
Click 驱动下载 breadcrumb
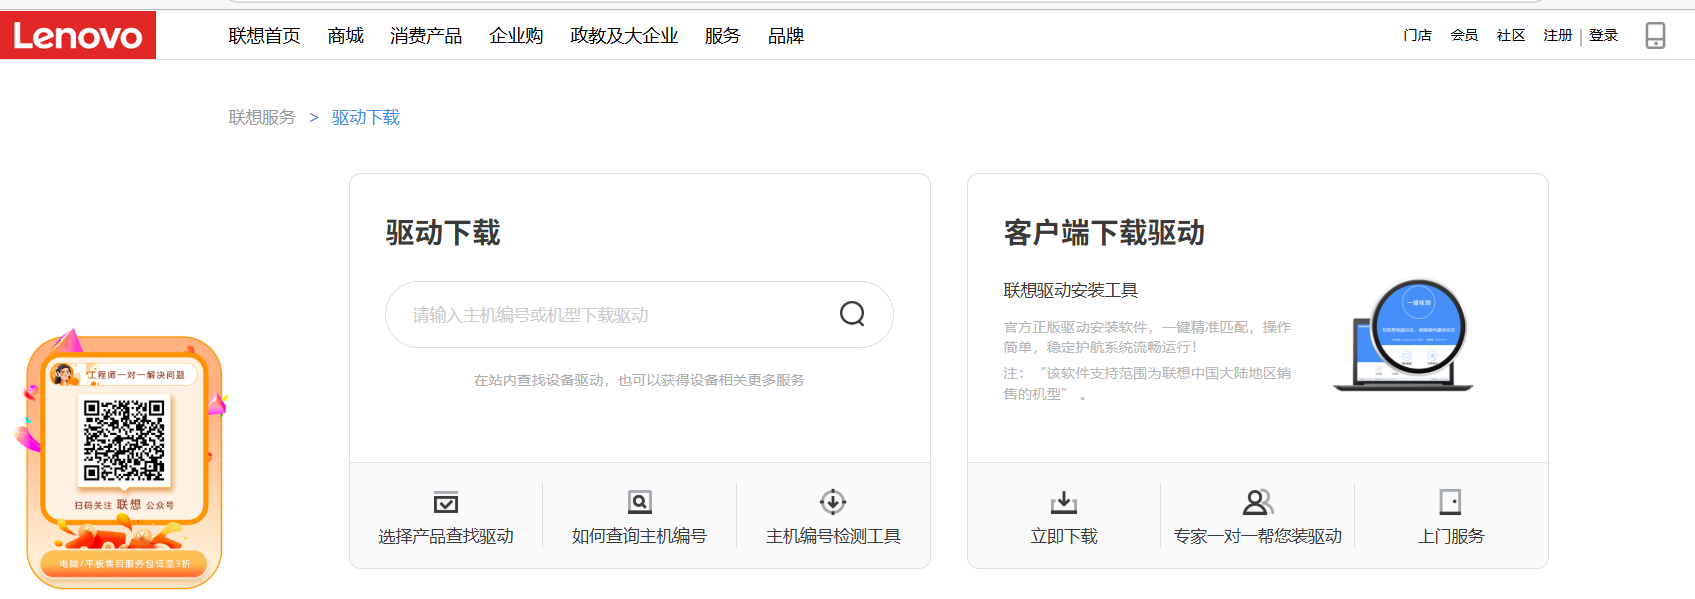coord(366,117)
